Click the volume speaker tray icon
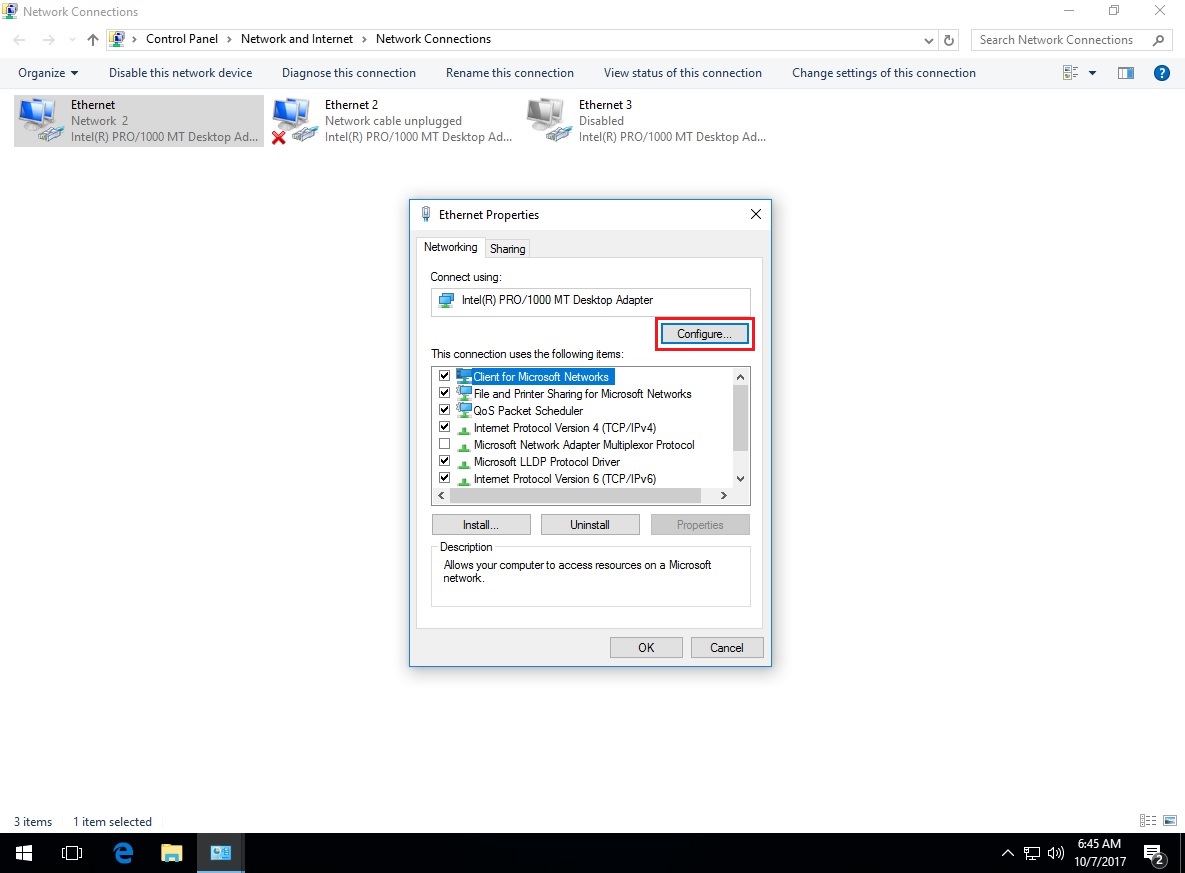This screenshot has width=1185, height=873. click(x=1056, y=853)
